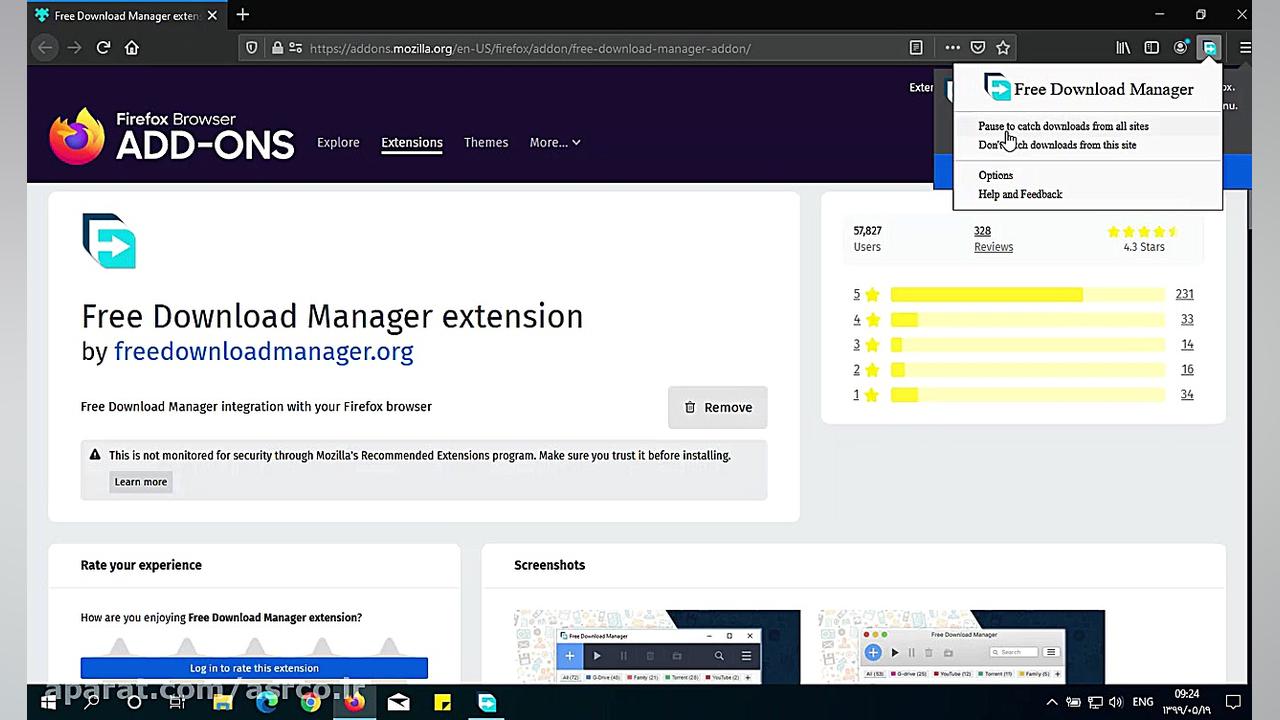Open Free Download Manager on the taskbar
This screenshot has height=720, width=1280.
[x=487, y=702]
